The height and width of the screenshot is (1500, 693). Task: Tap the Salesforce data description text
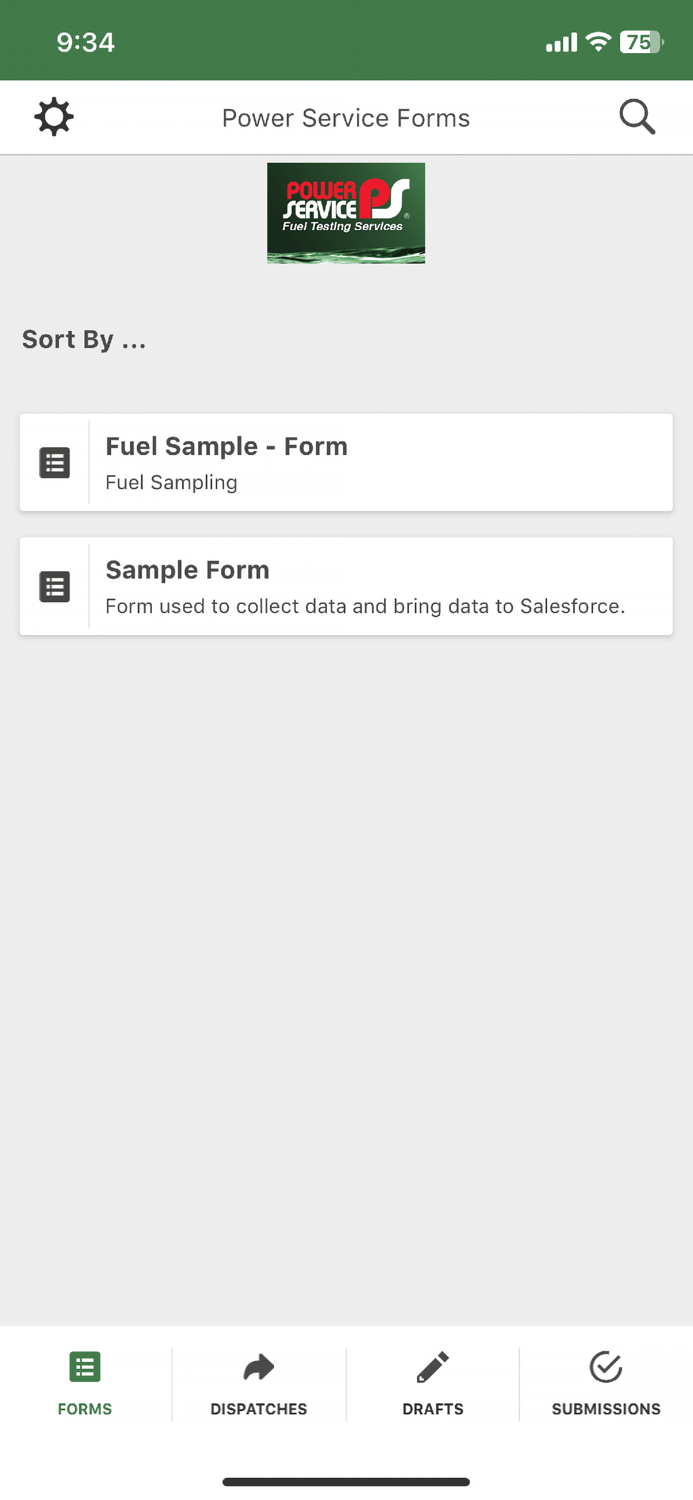click(x=365, y=606)
